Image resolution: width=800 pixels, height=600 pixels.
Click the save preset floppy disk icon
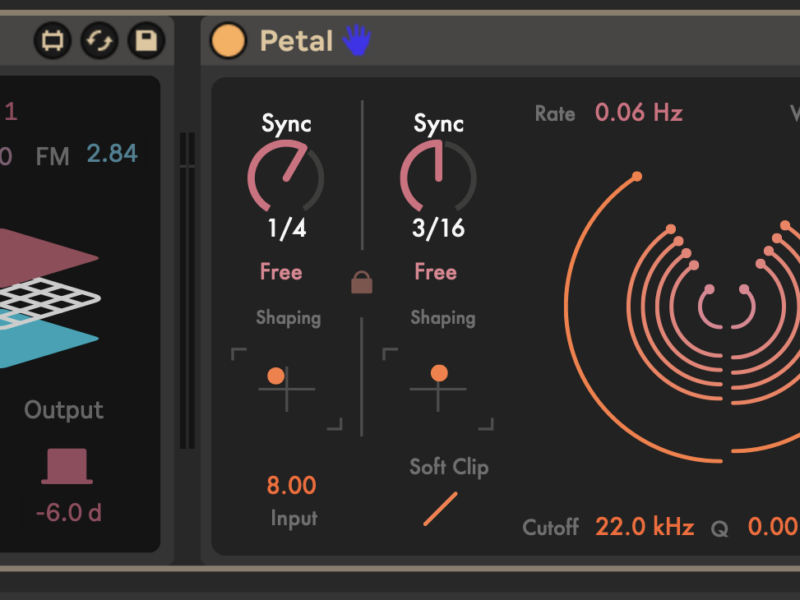(146, 40)
